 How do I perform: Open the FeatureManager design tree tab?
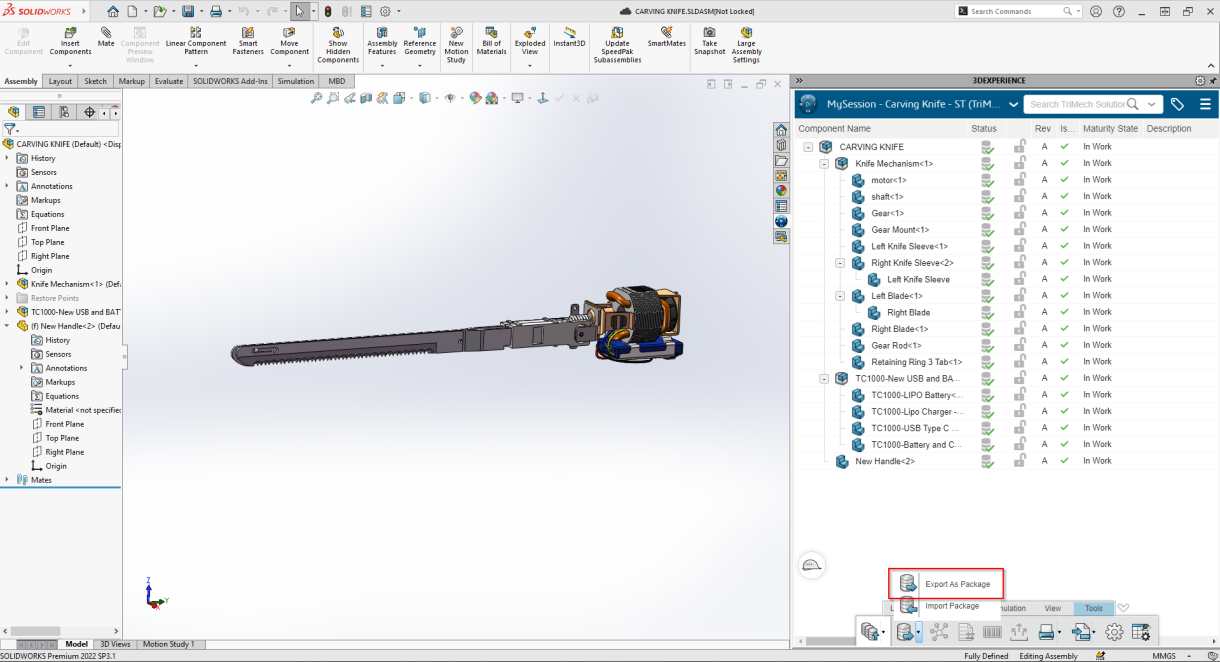tap(14, 112)
